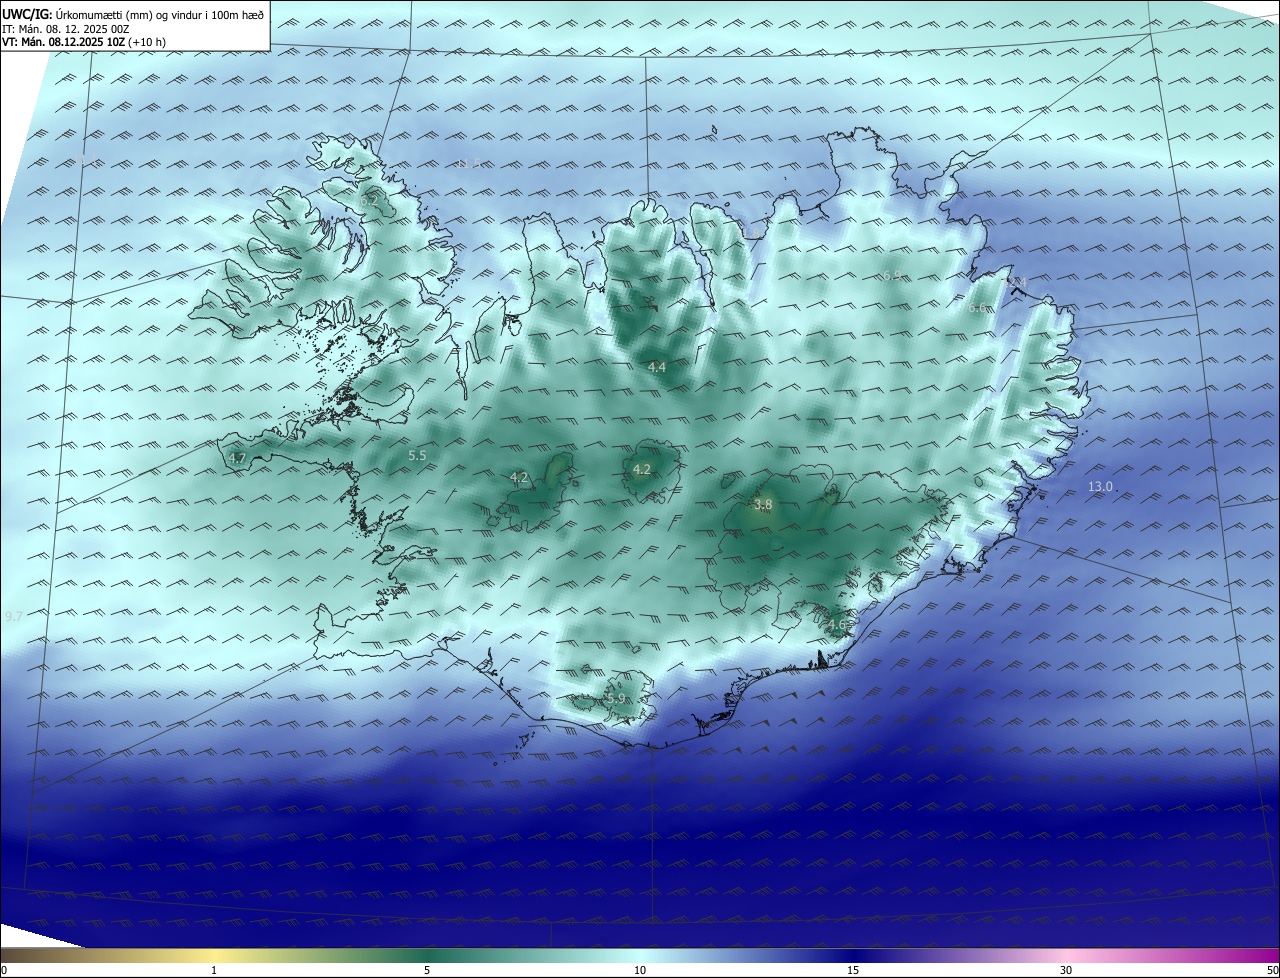Viewport: 1280px width, 978px height.
Task: Click the 10 tick on the color scale
Action: pyautogui.click(x=640, y=970)
